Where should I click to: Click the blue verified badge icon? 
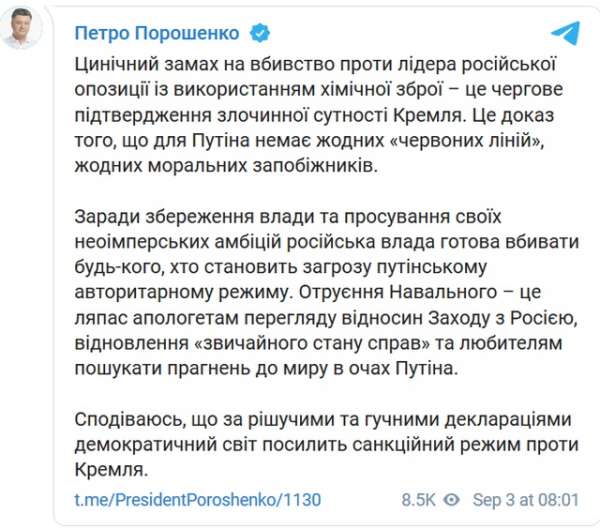(x=259, y=33)
